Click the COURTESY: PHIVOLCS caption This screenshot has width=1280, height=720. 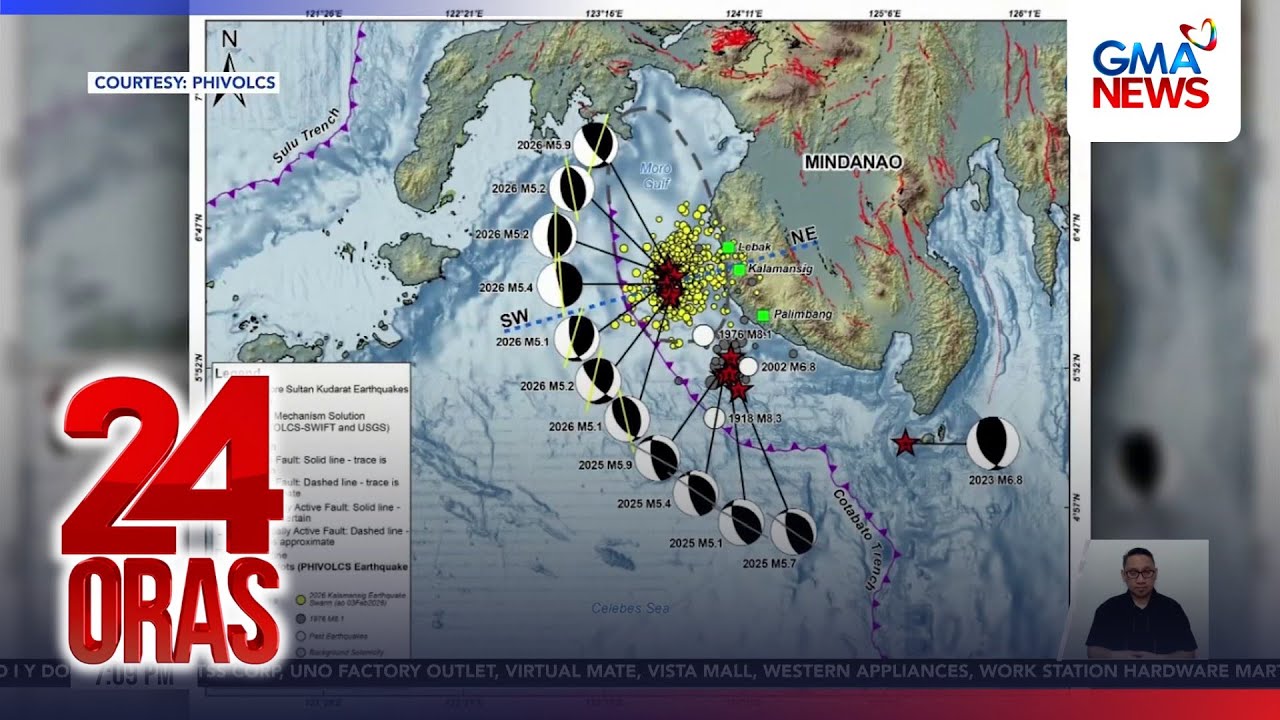(x=184, y=82)
